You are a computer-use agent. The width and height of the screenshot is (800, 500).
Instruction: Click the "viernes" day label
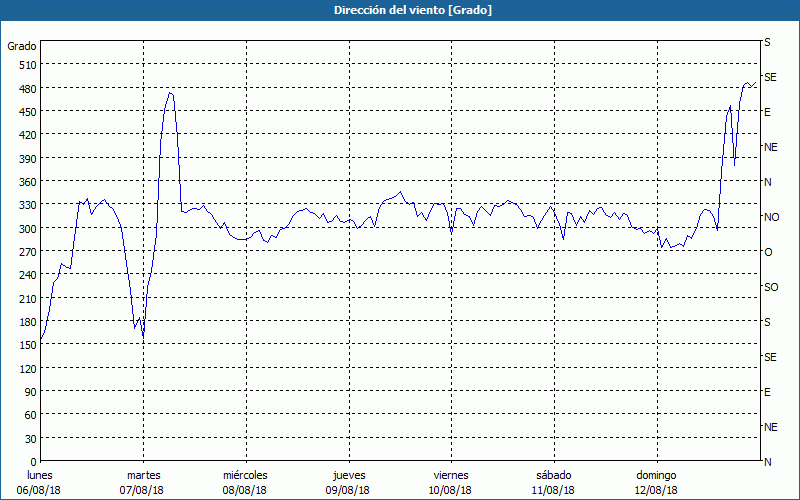451,475
